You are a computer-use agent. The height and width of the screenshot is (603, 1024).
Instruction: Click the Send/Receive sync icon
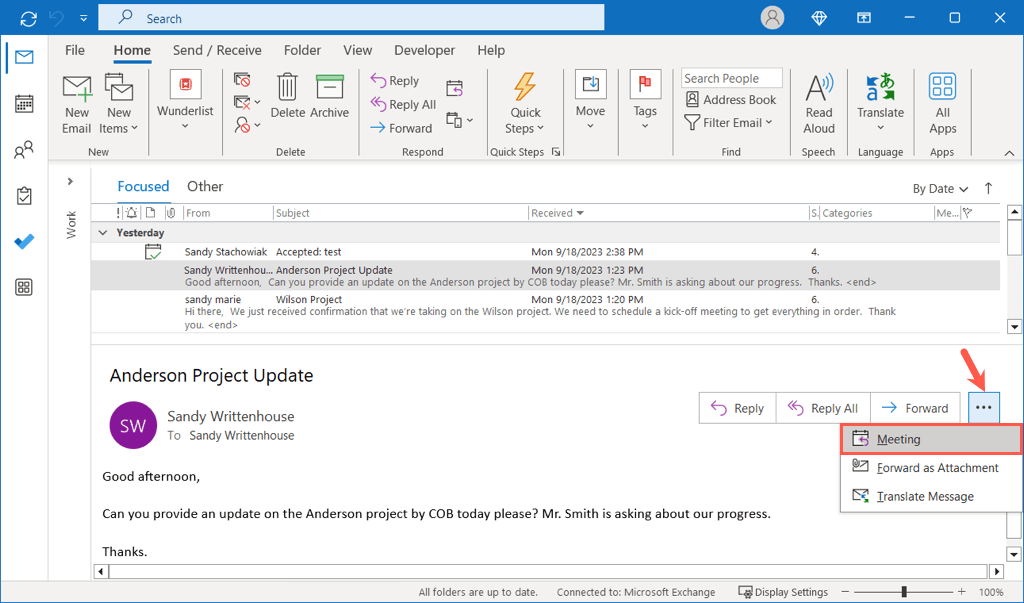(x=28, y=18)
